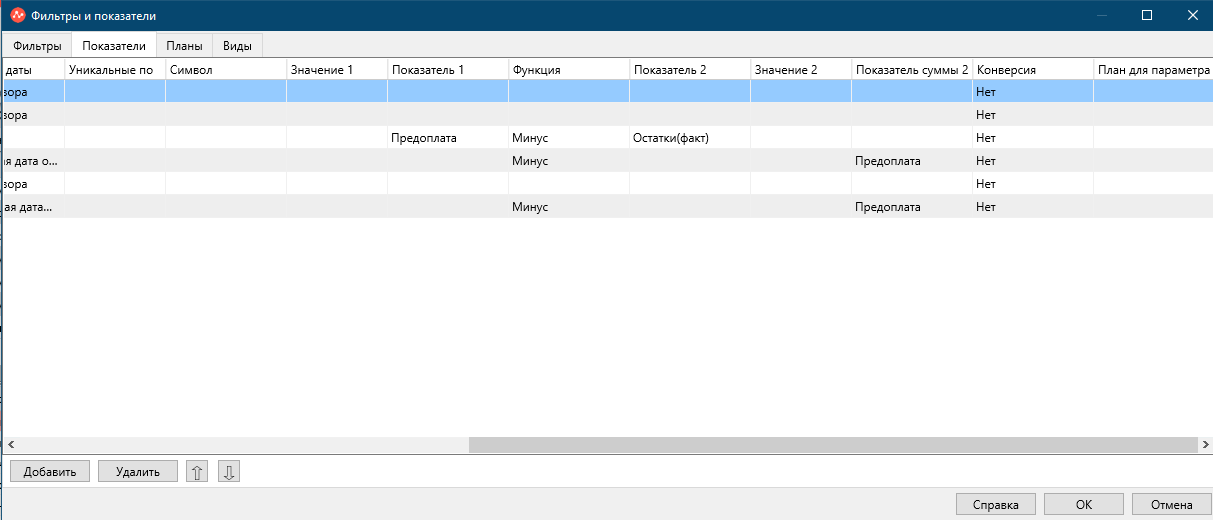Select the Остатки(факт) cell
Viewport: 1213px width, 520px height.
point(690,138)
